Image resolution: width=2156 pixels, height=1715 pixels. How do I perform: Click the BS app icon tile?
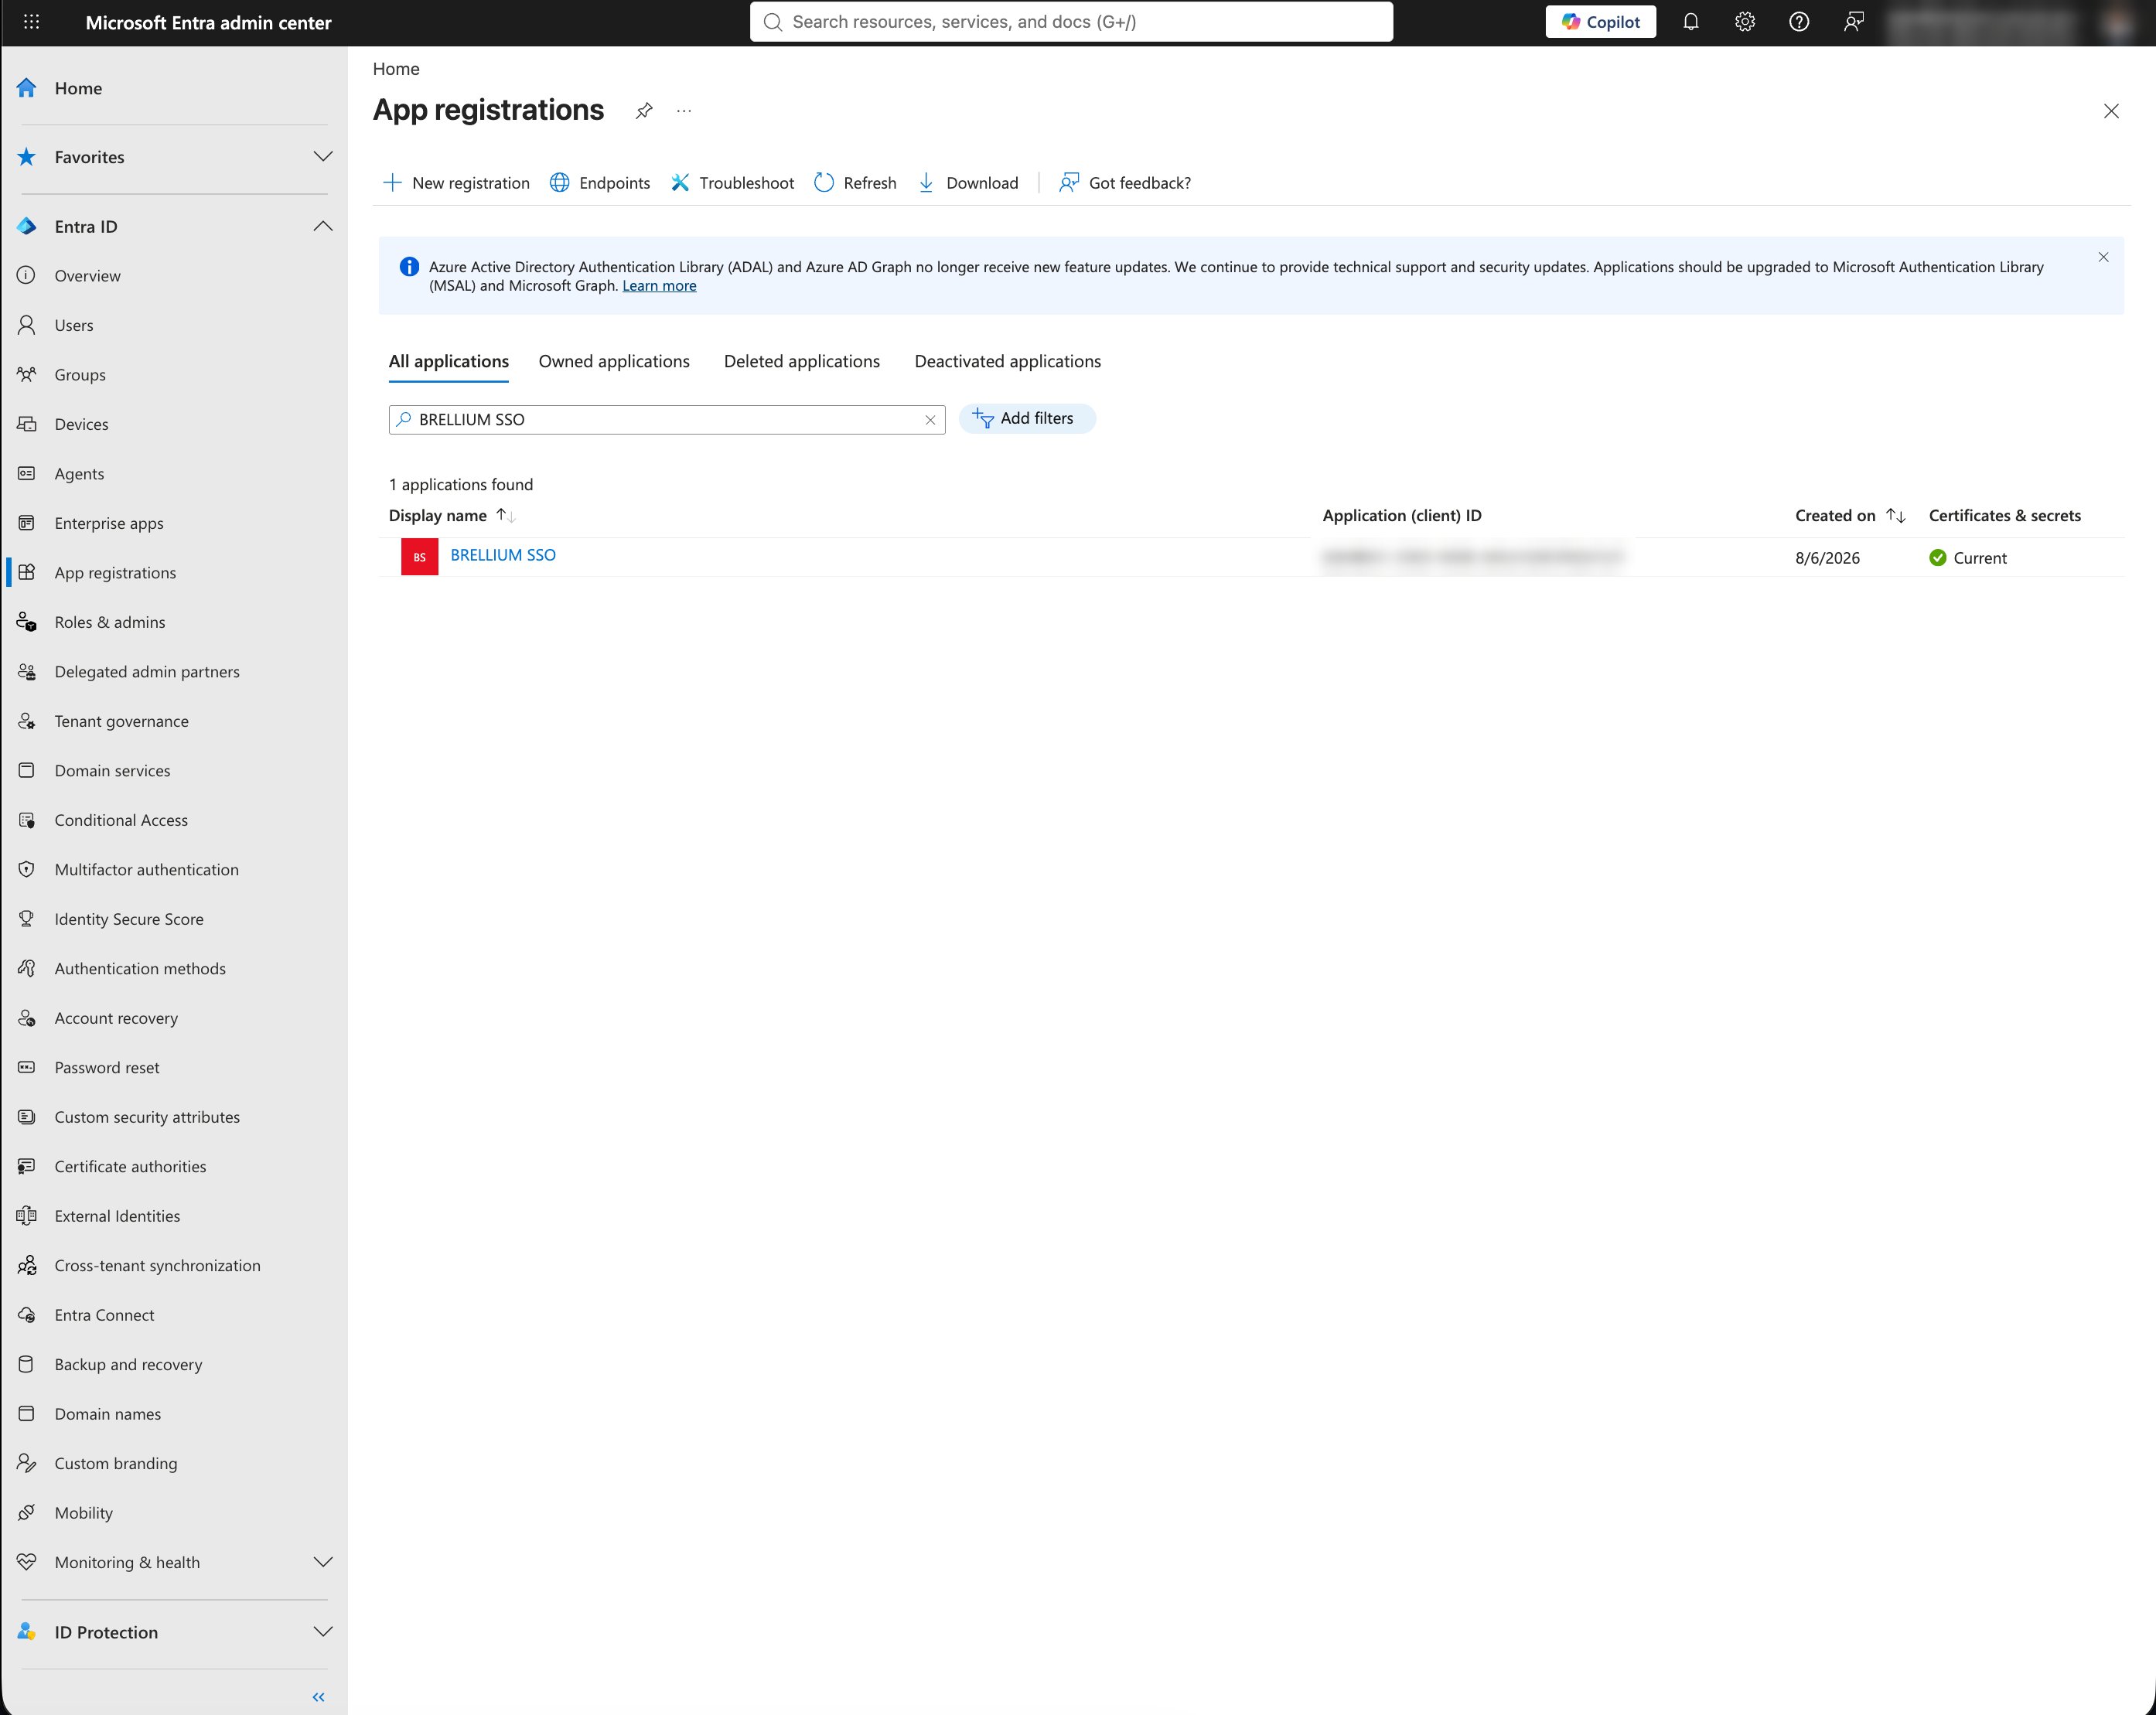point(420,557)
